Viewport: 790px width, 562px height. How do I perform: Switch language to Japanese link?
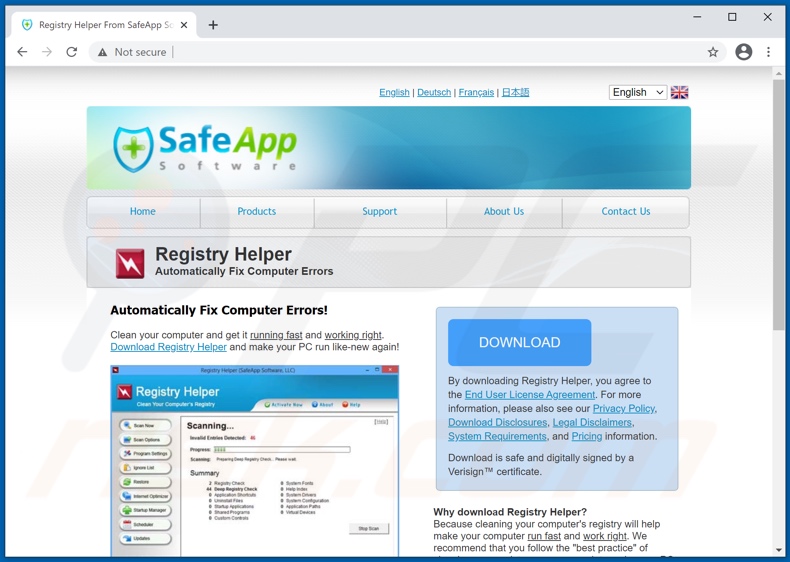coord(515,92)
